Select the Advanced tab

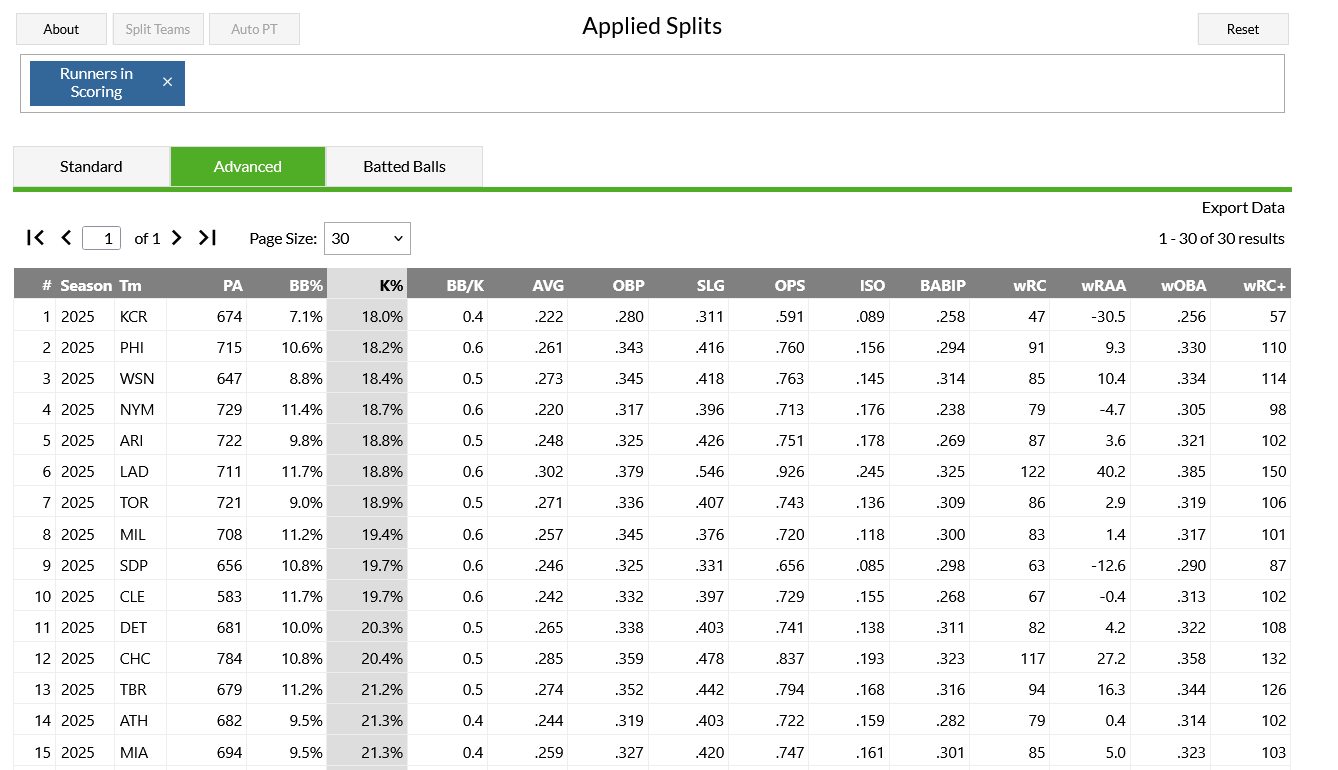coord(248,167)
